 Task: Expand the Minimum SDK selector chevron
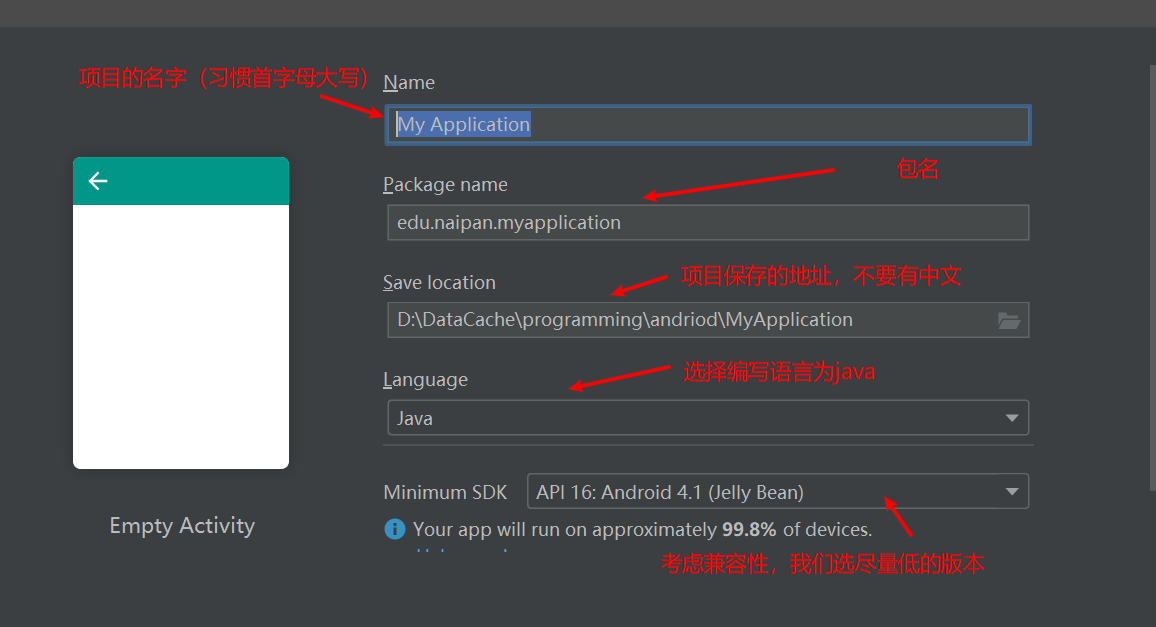click(x=1012, y=491)
